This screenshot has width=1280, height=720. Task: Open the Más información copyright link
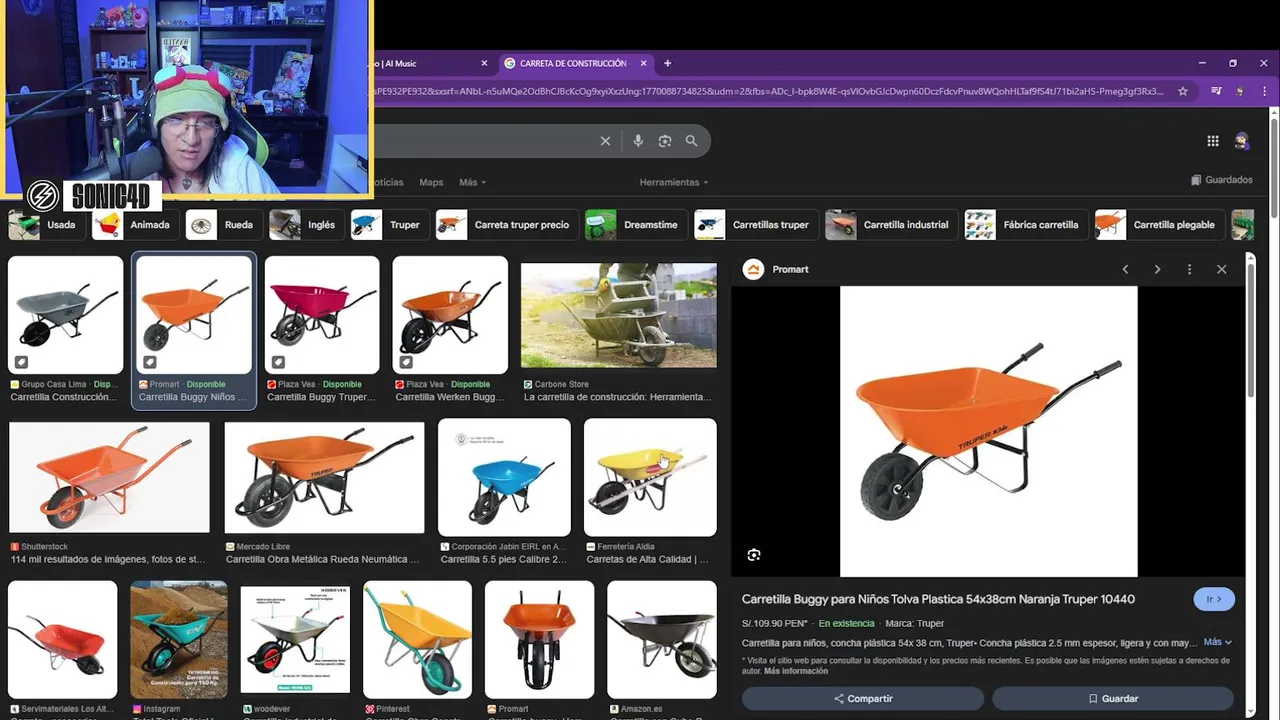click(796, 671)
